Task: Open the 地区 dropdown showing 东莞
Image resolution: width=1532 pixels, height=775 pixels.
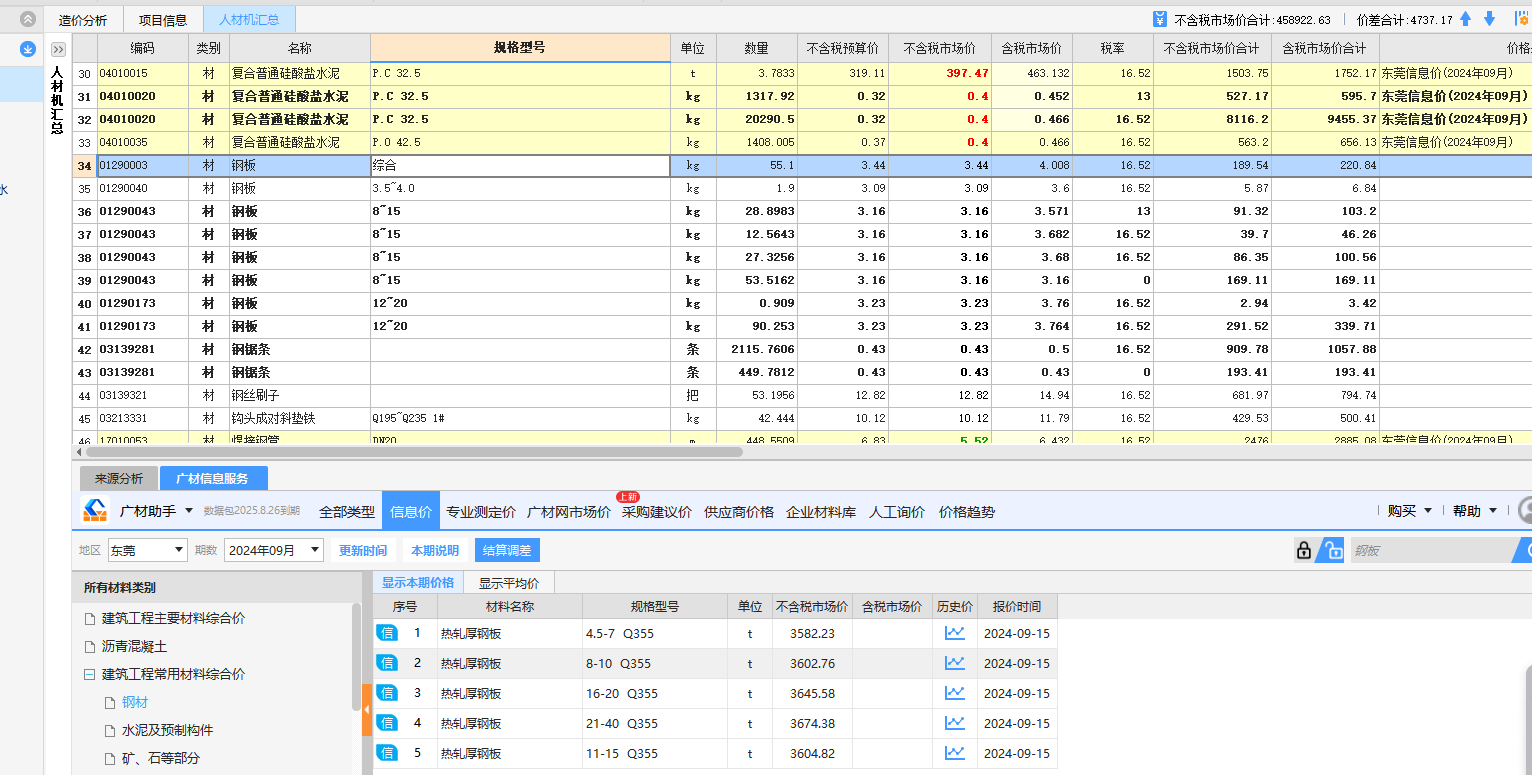Action: tap(147, 549)
